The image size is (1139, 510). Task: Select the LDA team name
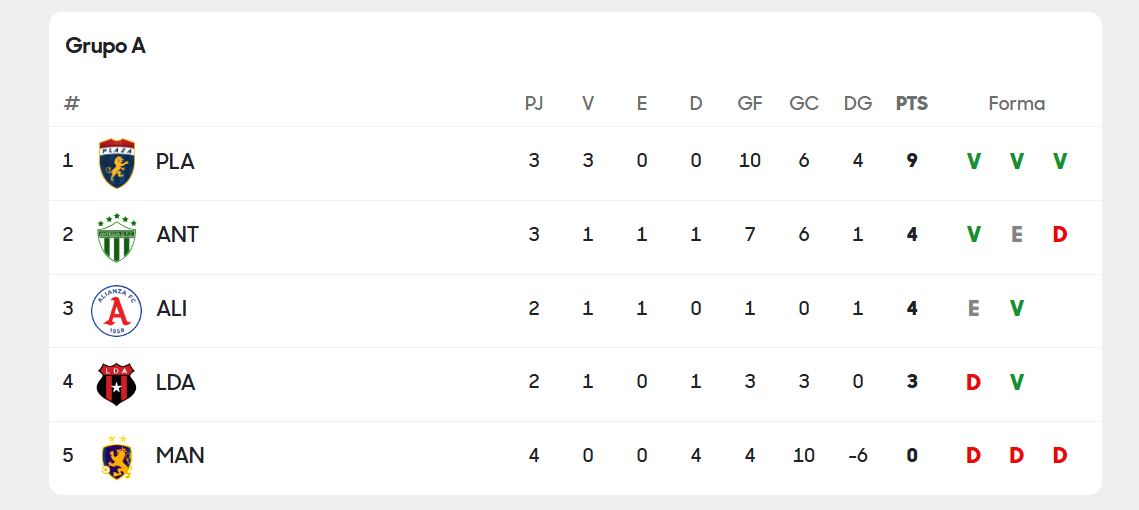point(175,382)
